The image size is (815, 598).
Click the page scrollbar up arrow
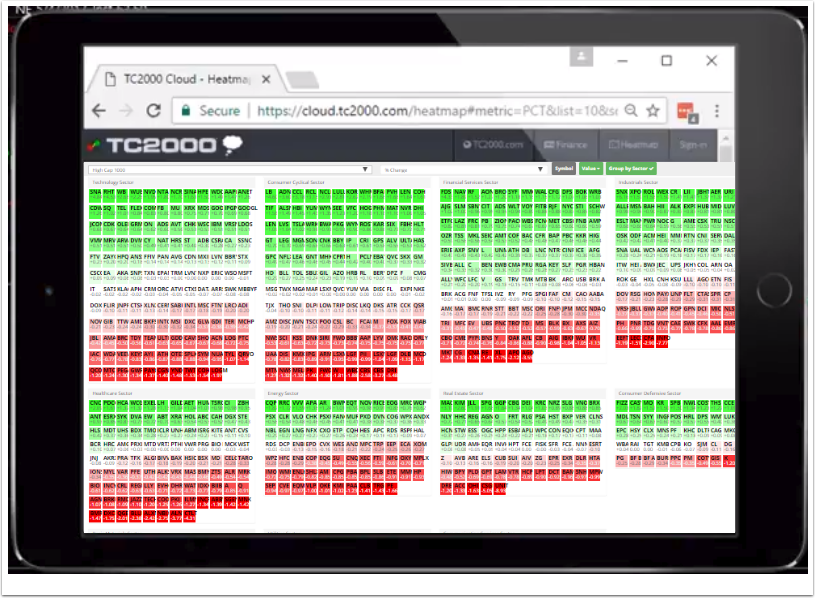click(x=726, y=139)
